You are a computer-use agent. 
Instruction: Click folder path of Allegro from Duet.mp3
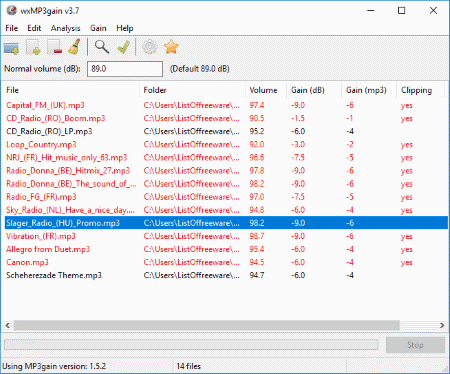click(x=191, y=249)
